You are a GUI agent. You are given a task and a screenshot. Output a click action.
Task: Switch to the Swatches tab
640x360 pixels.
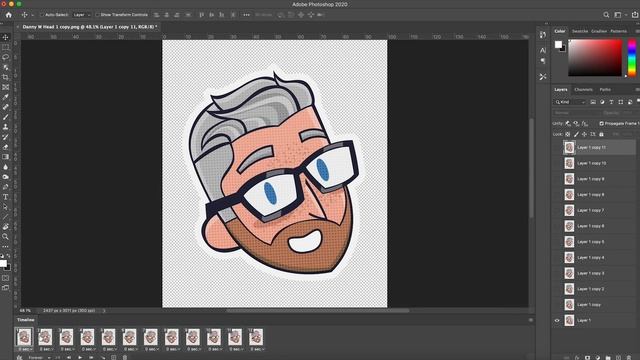580,31
